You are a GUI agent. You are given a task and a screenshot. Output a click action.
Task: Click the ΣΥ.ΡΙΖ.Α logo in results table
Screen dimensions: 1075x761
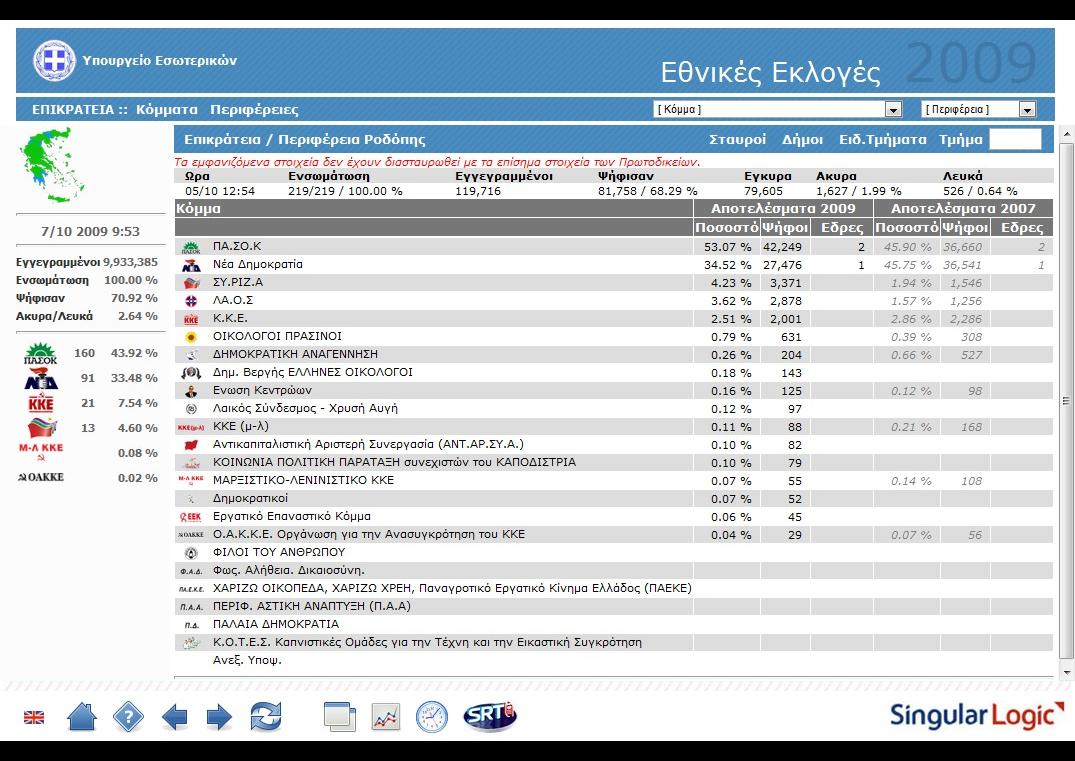click(x=191, y=282)
